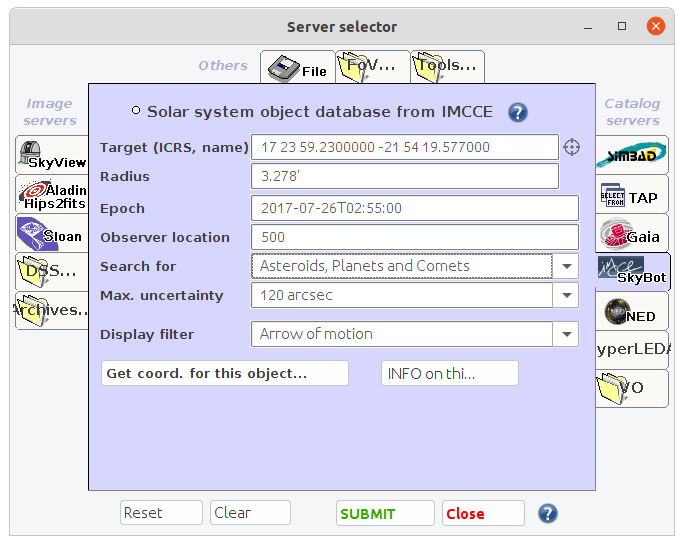Click the Epoch input field
The image size is (684, 545).
click(415, 208)
